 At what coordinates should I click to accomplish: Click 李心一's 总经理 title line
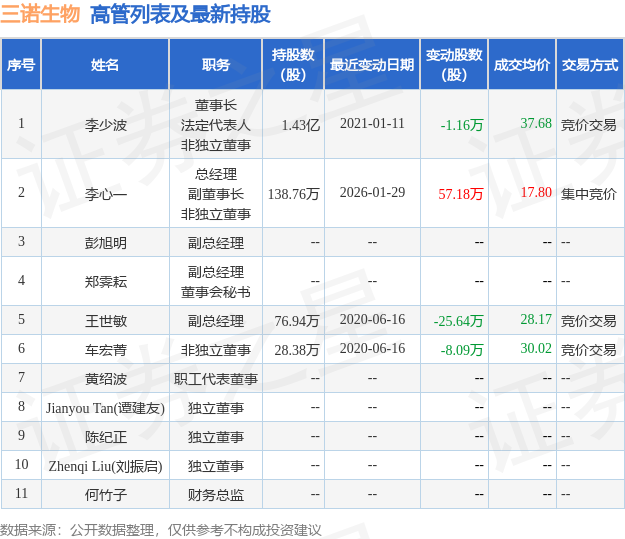coord(216,174)
